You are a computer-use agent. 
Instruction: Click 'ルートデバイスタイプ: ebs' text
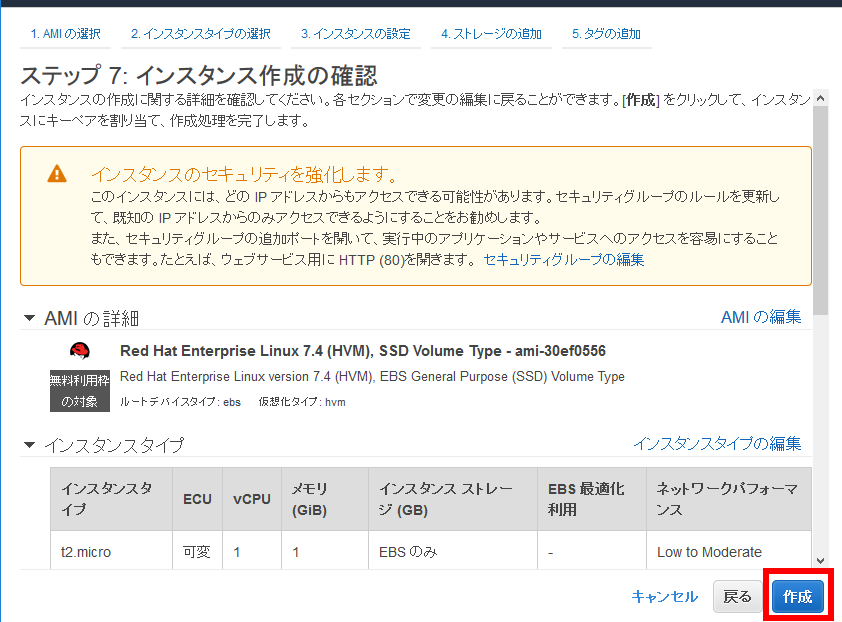(x=180, y=402)
